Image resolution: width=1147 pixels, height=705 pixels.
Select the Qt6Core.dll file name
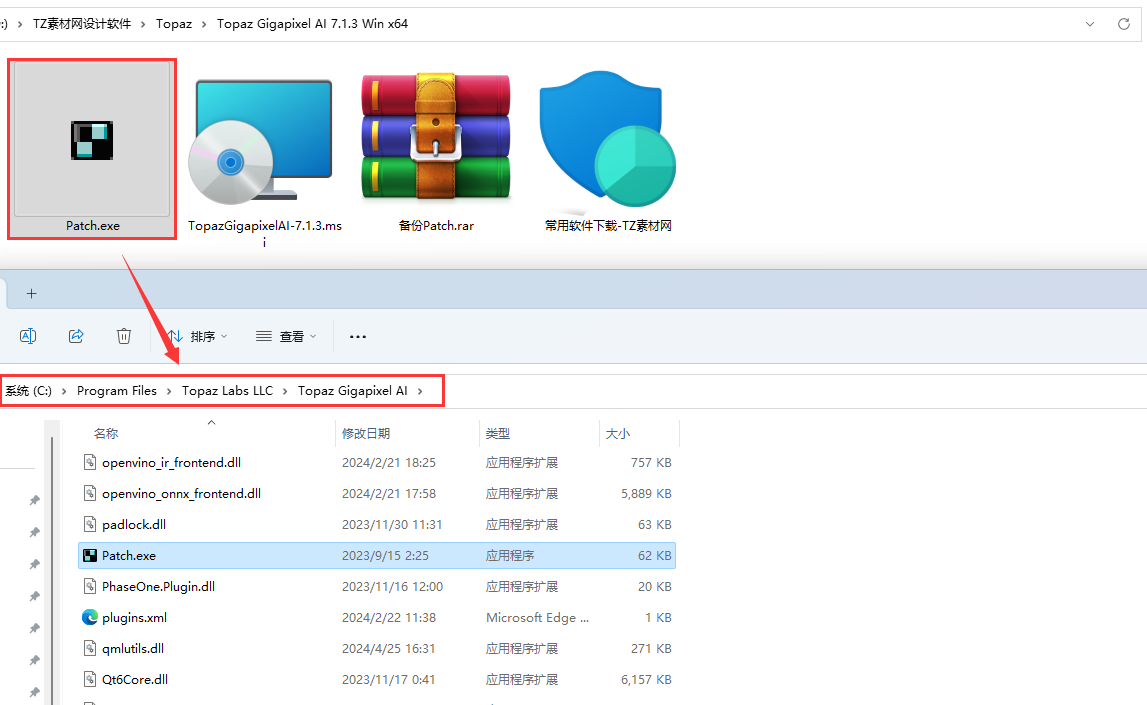(x=135, y=679)
